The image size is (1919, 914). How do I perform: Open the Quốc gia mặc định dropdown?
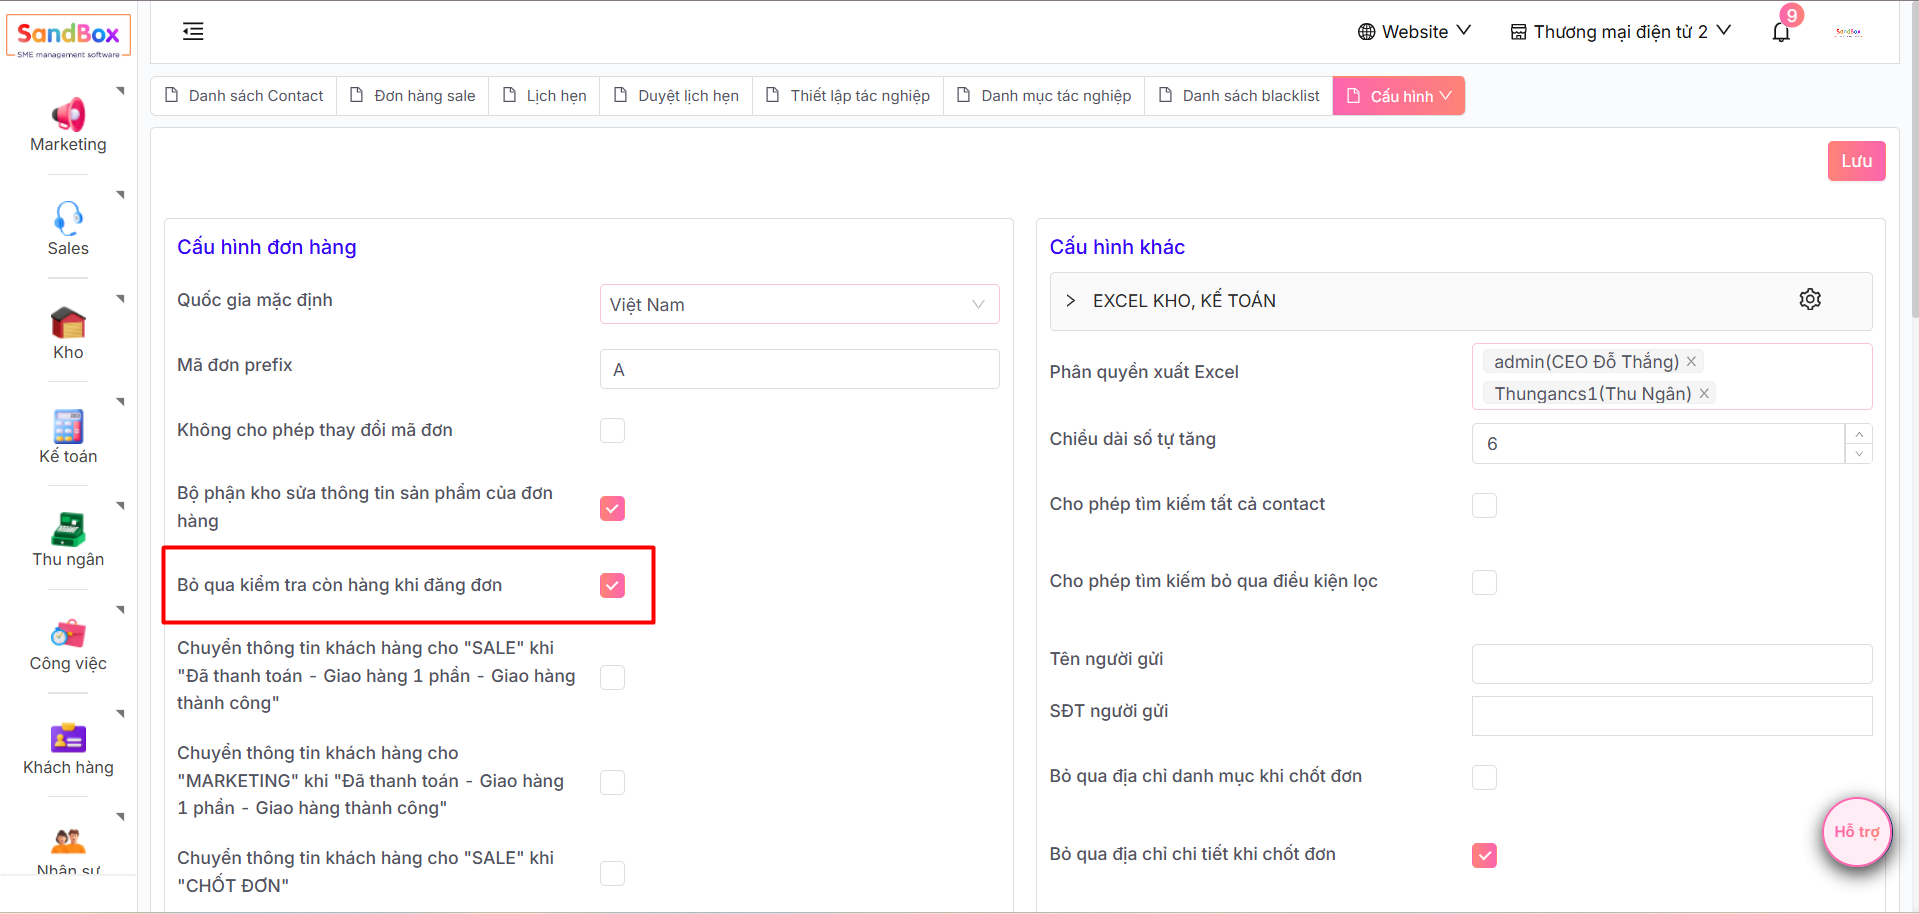click(x=799, y=305)
